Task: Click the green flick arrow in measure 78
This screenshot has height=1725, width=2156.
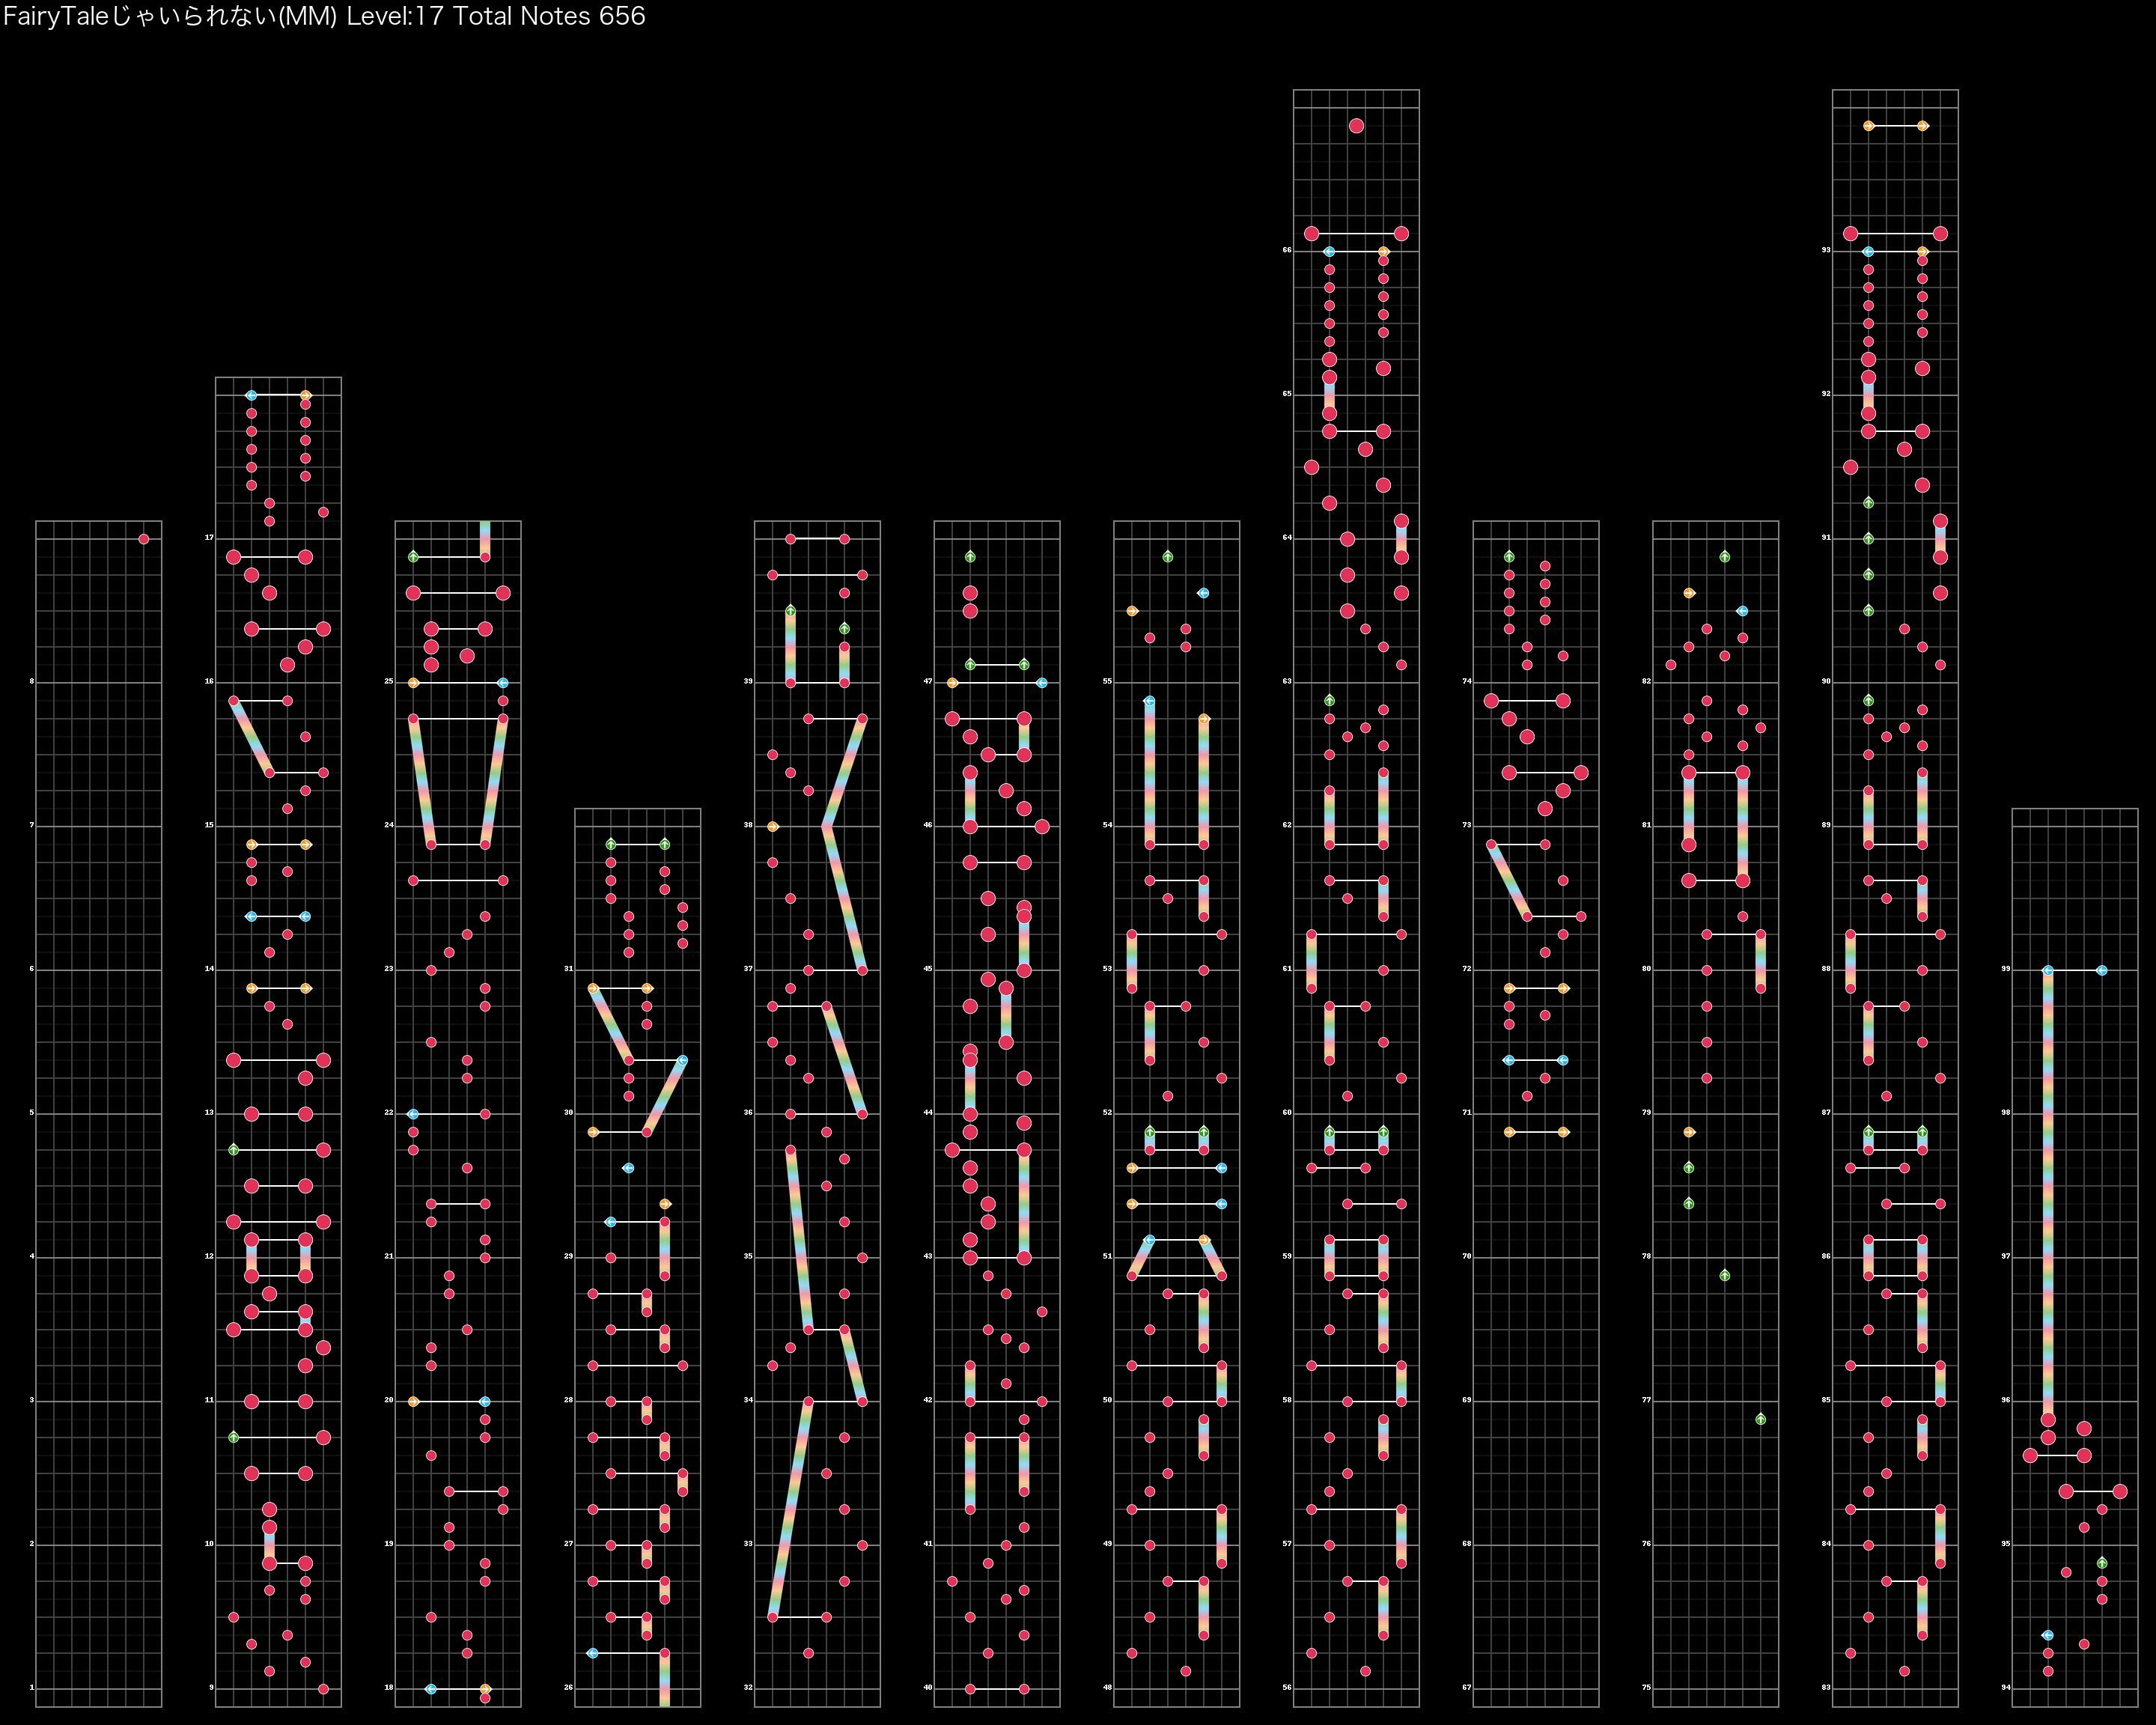Action: tap(1724, 1275)
